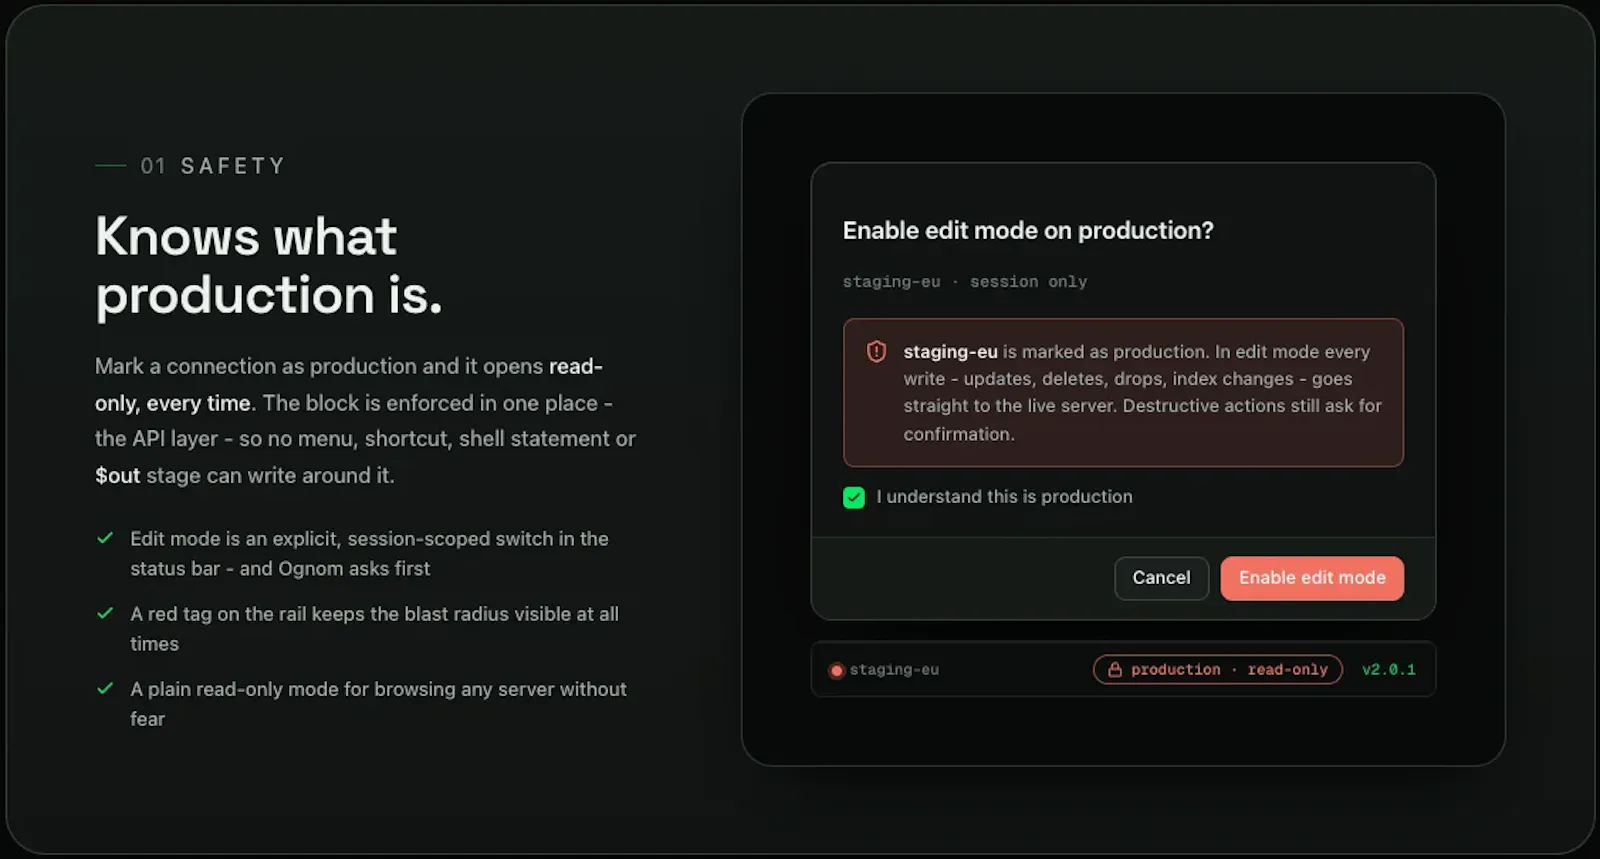The image size is (1600, 859).
Task: Click the shield warning icon in the alert
Action: [x=877, y=352]
